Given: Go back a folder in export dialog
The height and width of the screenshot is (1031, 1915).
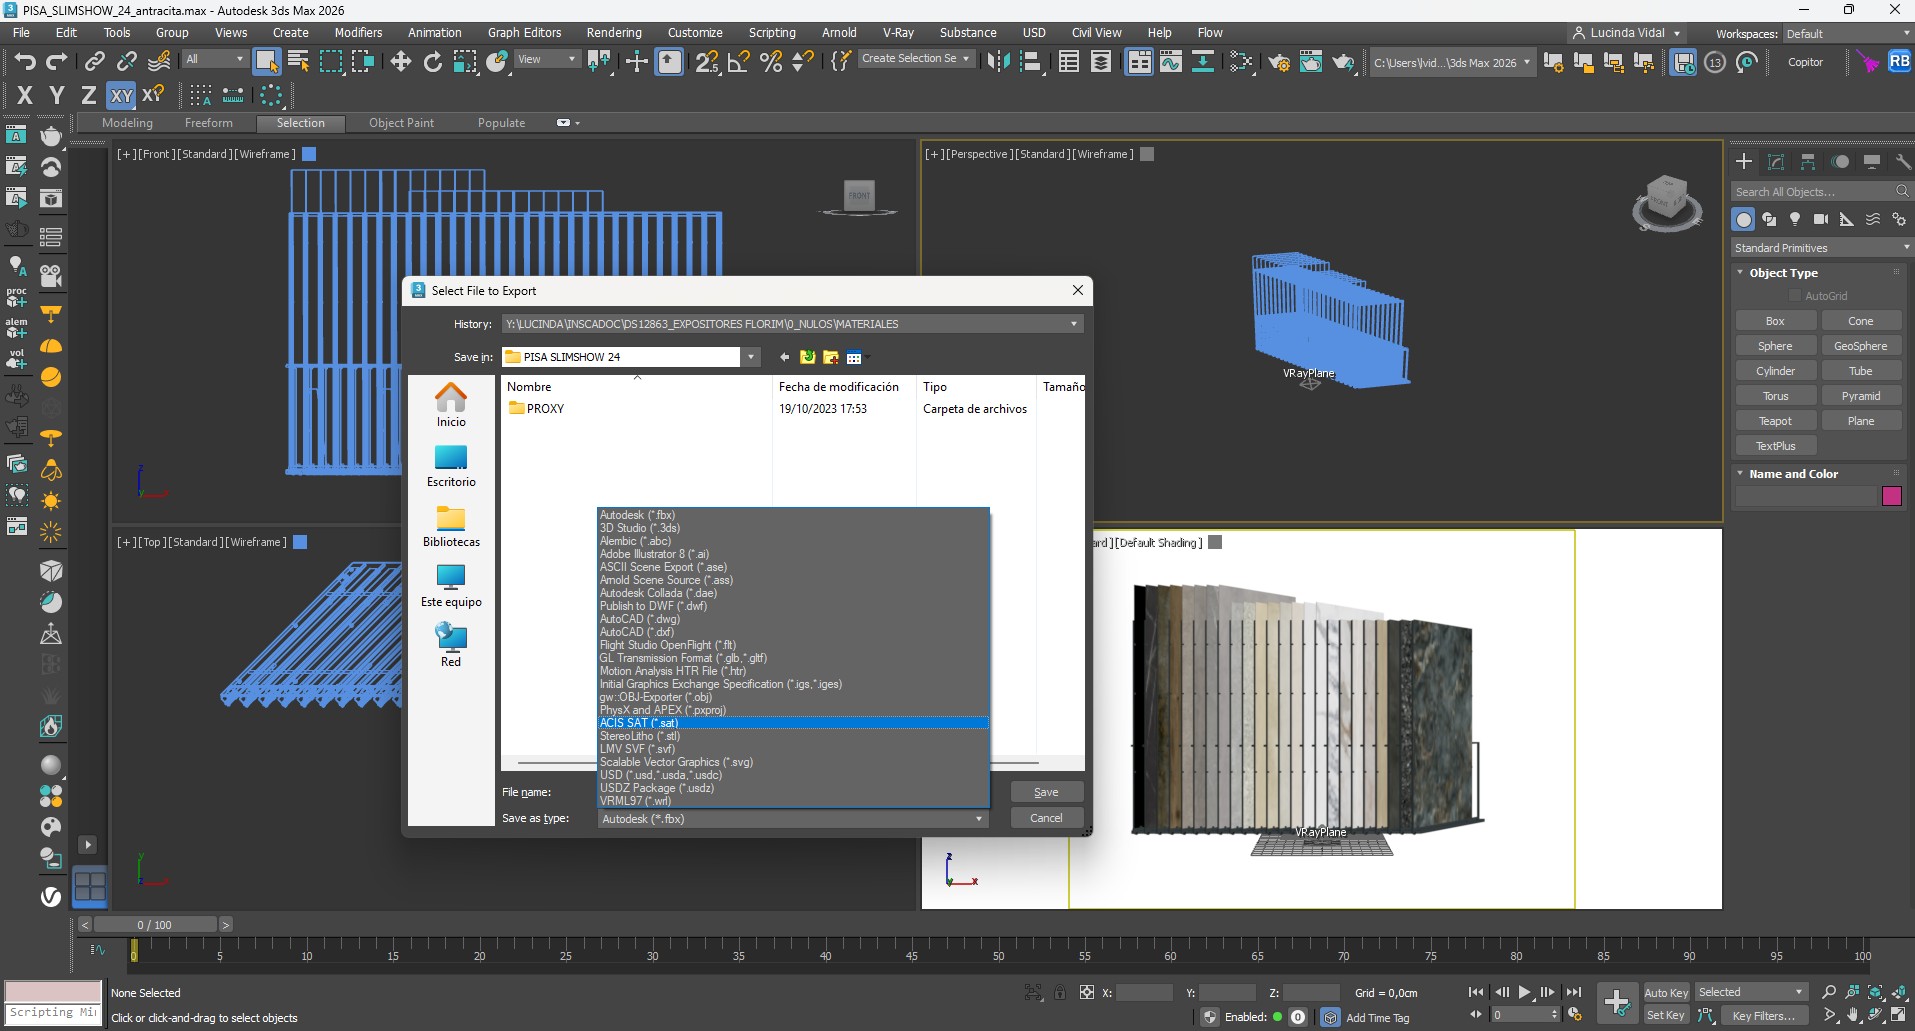Looking at the screenshot, I should 785,357.
